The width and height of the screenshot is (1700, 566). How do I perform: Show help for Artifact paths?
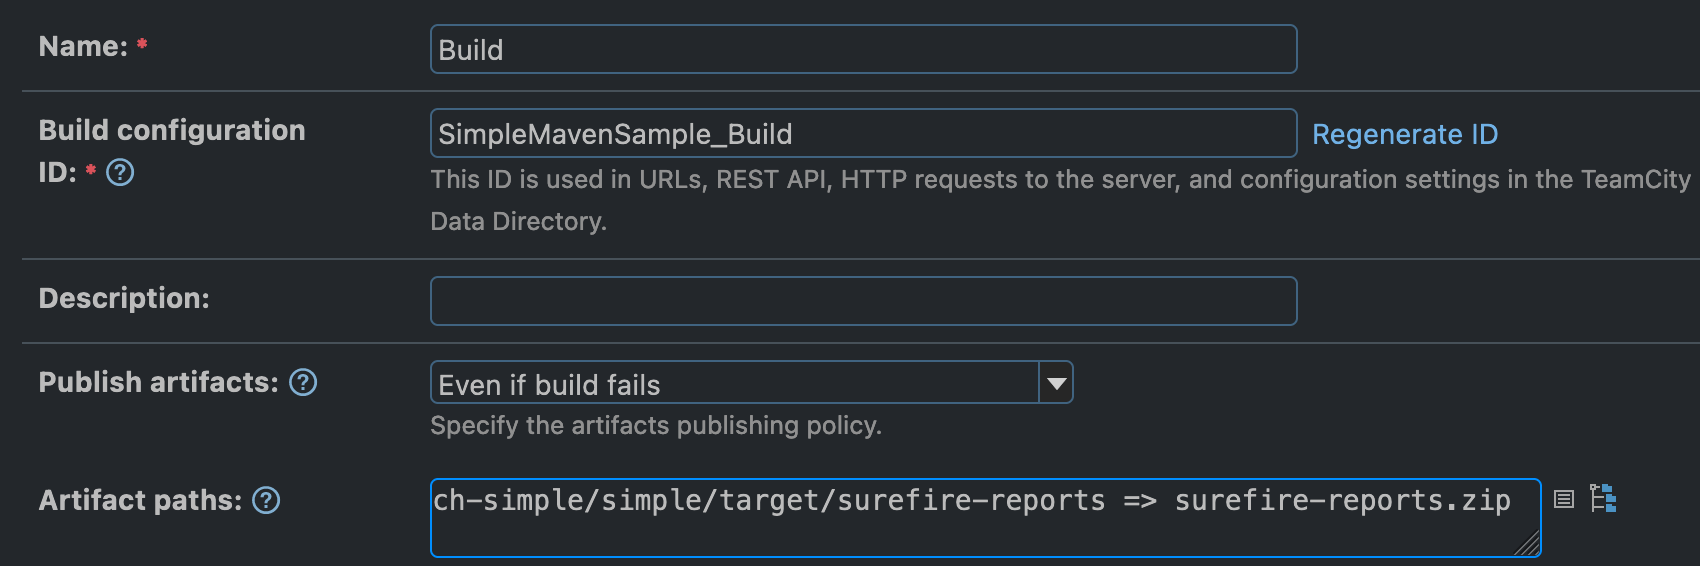266,500
